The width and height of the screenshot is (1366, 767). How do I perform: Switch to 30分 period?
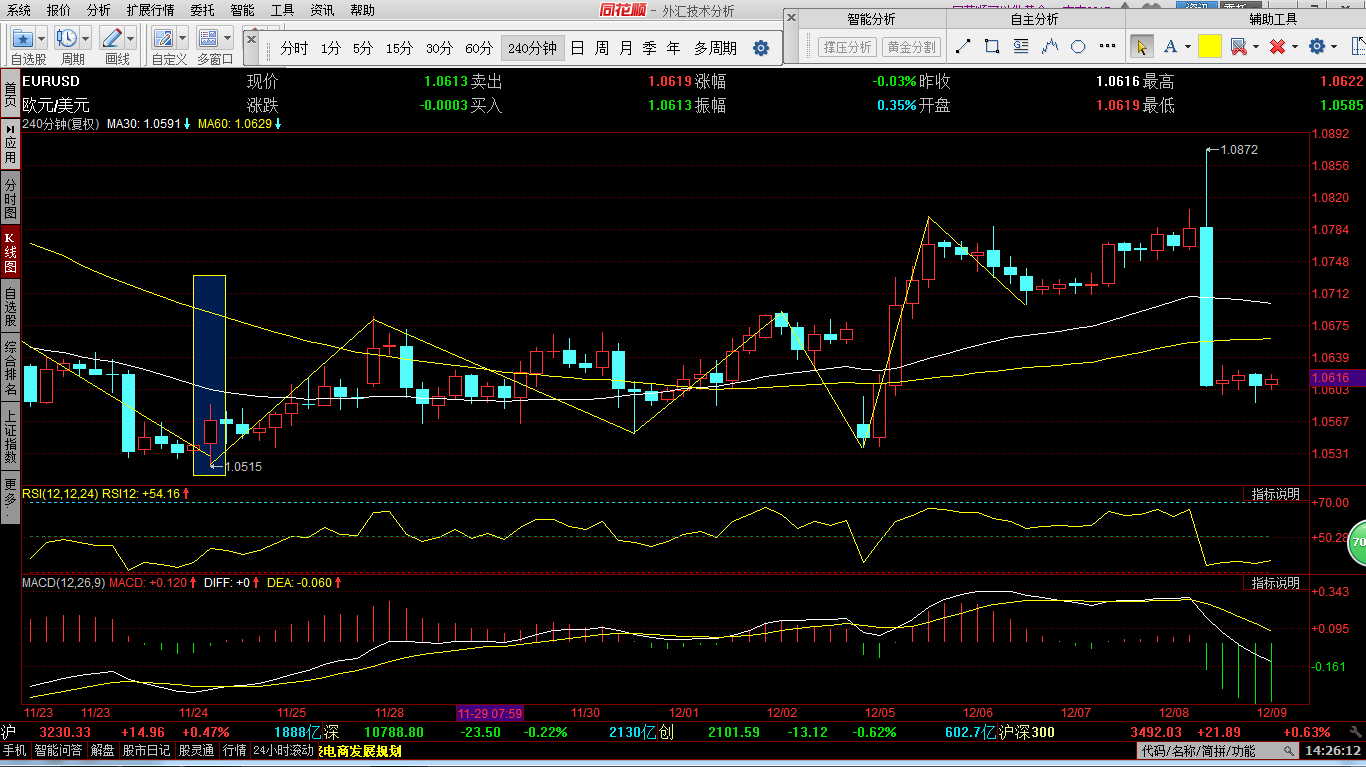point(439,48)
